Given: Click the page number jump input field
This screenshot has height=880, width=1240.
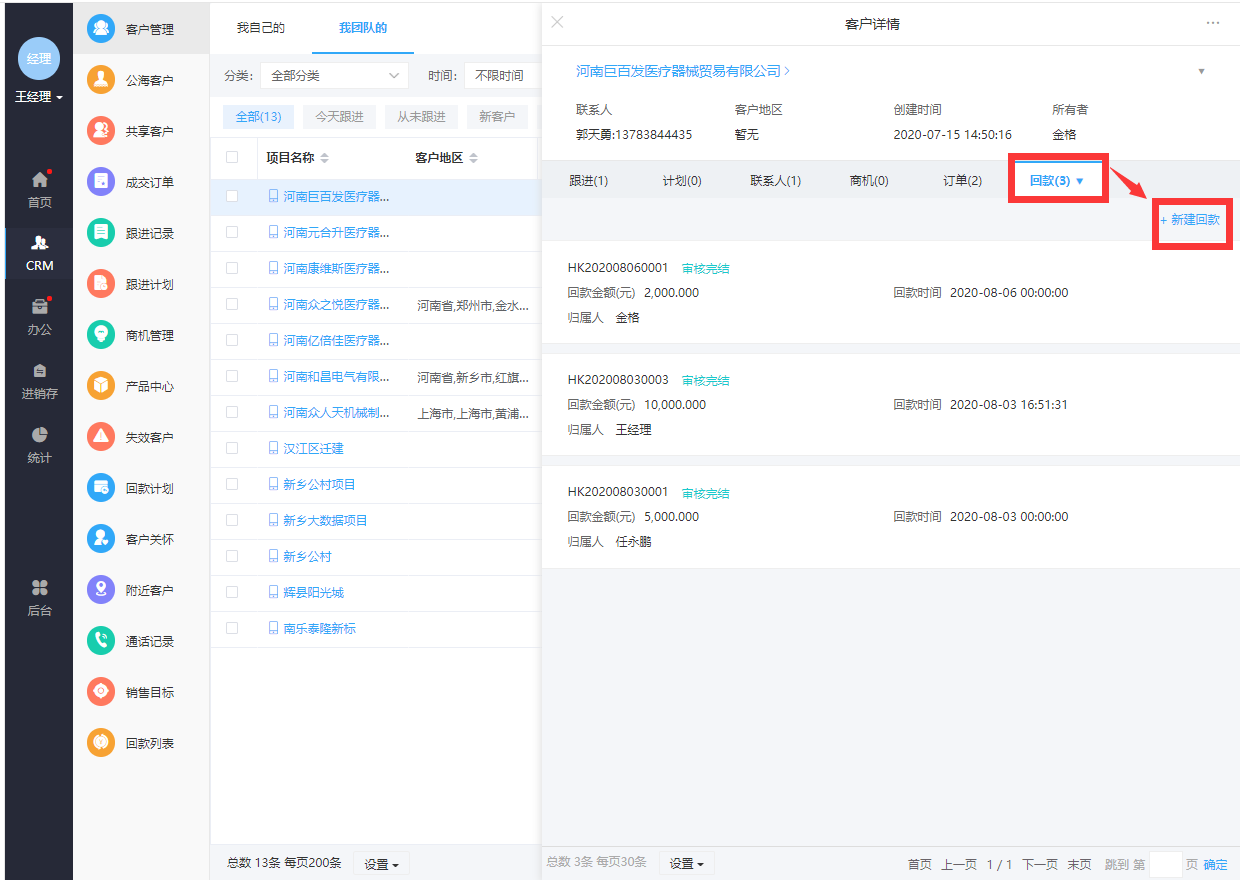Looking at the screenshot, I should 1166,864.
